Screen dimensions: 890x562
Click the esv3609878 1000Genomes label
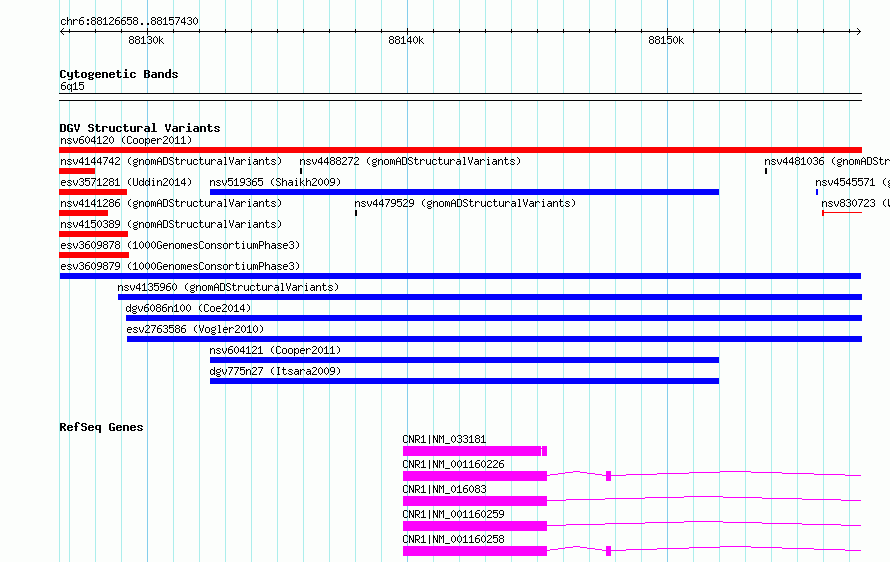(180, 245)
